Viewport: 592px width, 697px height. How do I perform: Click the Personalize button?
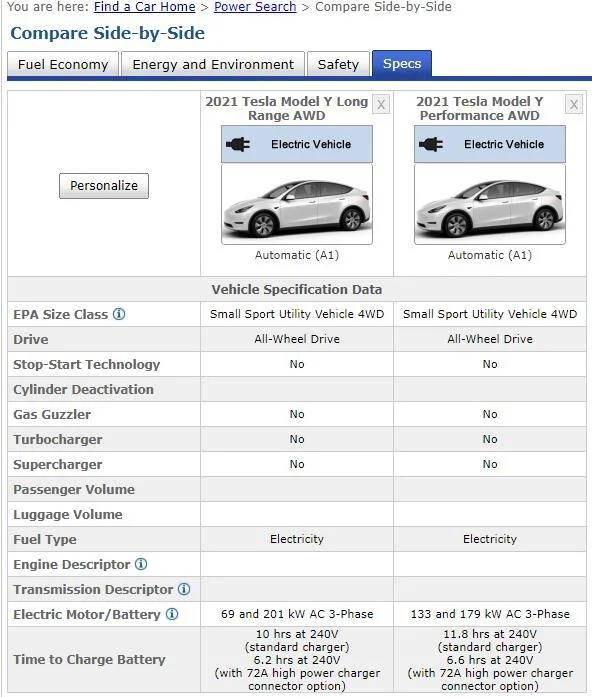click(104, 186)
